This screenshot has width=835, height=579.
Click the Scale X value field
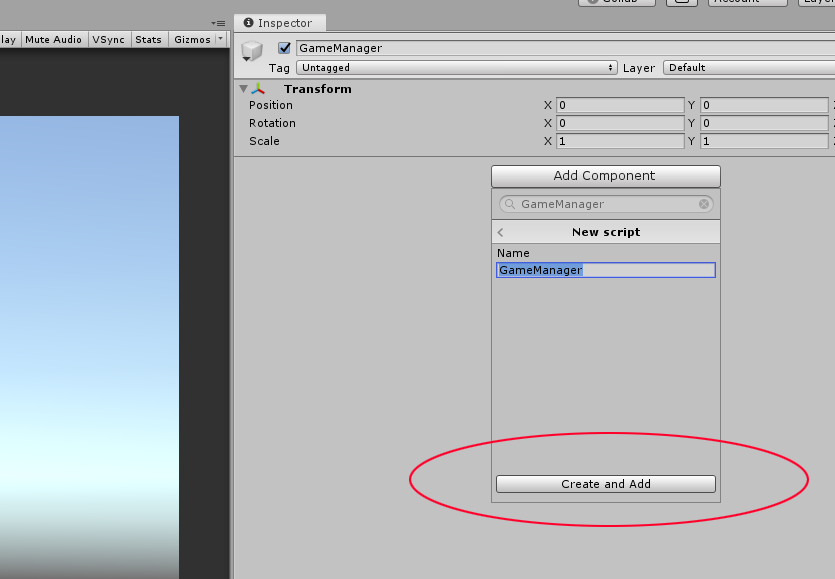tap(620, 141)
